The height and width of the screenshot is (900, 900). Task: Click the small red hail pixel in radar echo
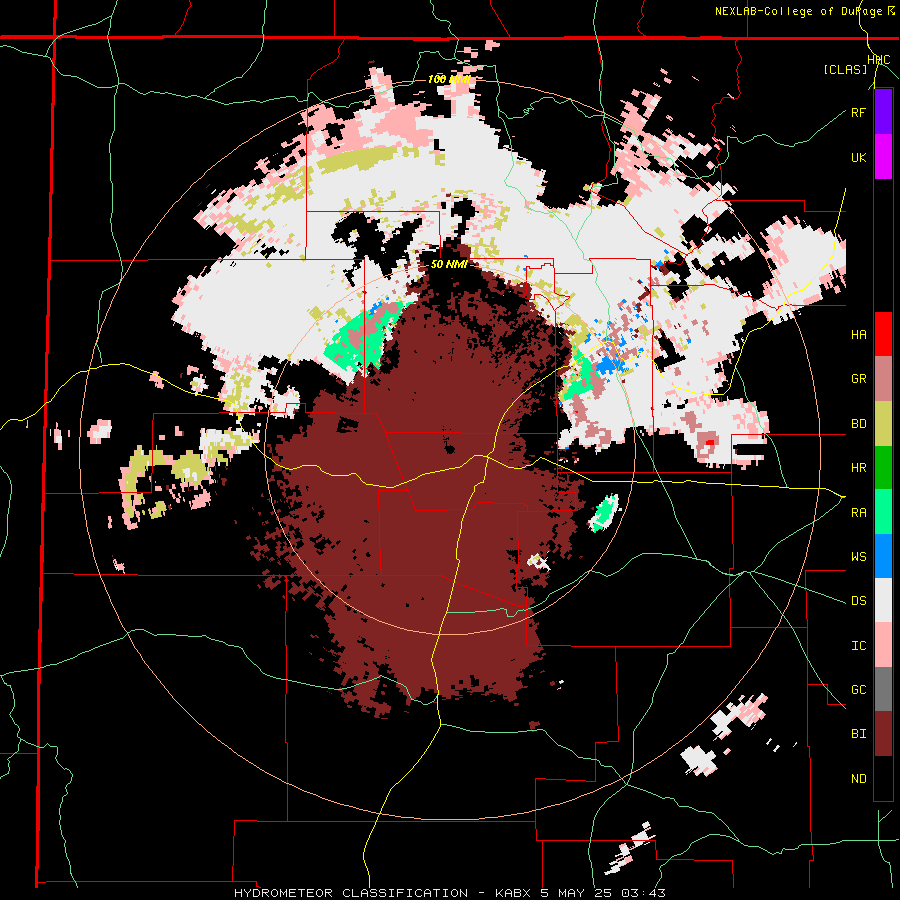coord(710,443)
